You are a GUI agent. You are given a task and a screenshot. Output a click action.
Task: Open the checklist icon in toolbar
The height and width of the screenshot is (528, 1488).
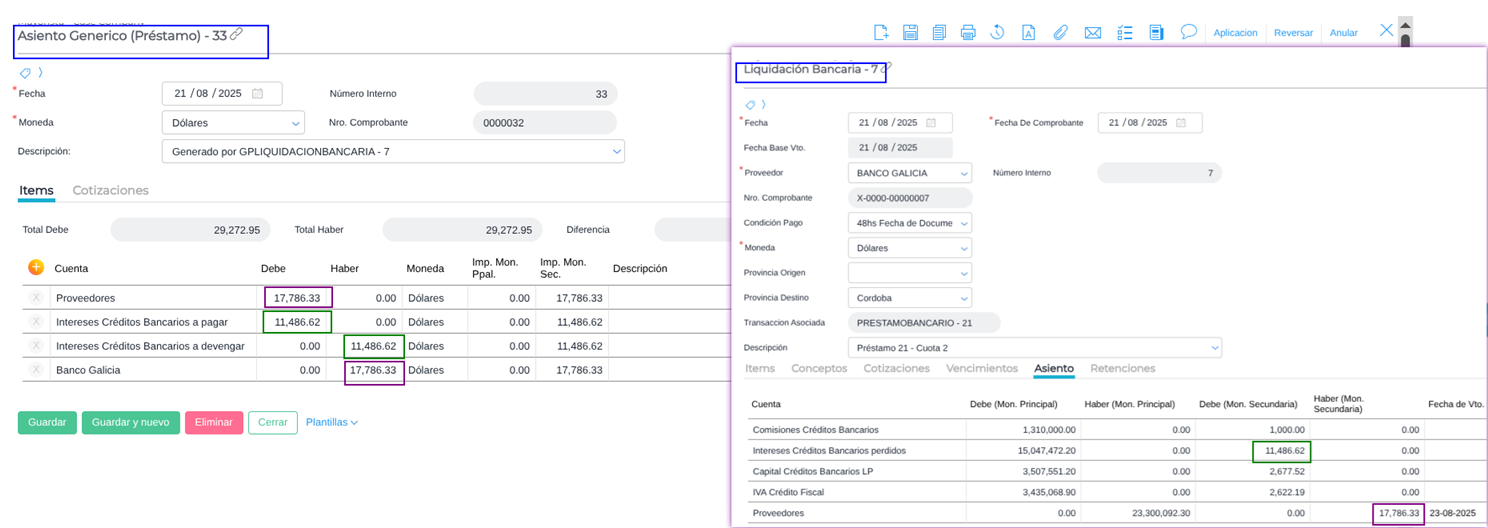(1125, 32)
